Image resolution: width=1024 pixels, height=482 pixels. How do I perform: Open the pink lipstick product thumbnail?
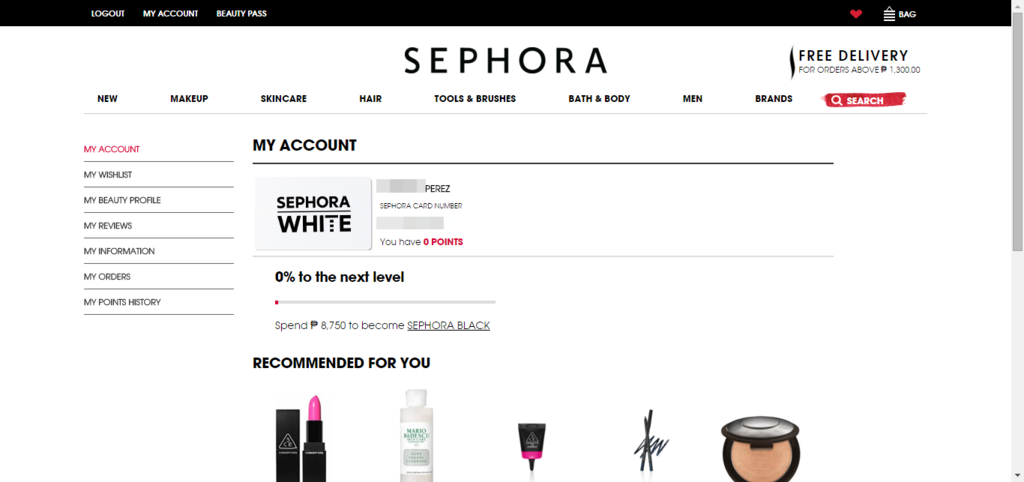coord(300,438)
